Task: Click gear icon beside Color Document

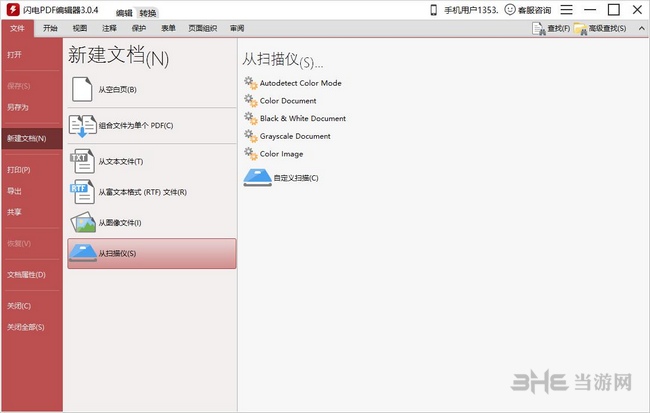Action: (x=251, y=101)
